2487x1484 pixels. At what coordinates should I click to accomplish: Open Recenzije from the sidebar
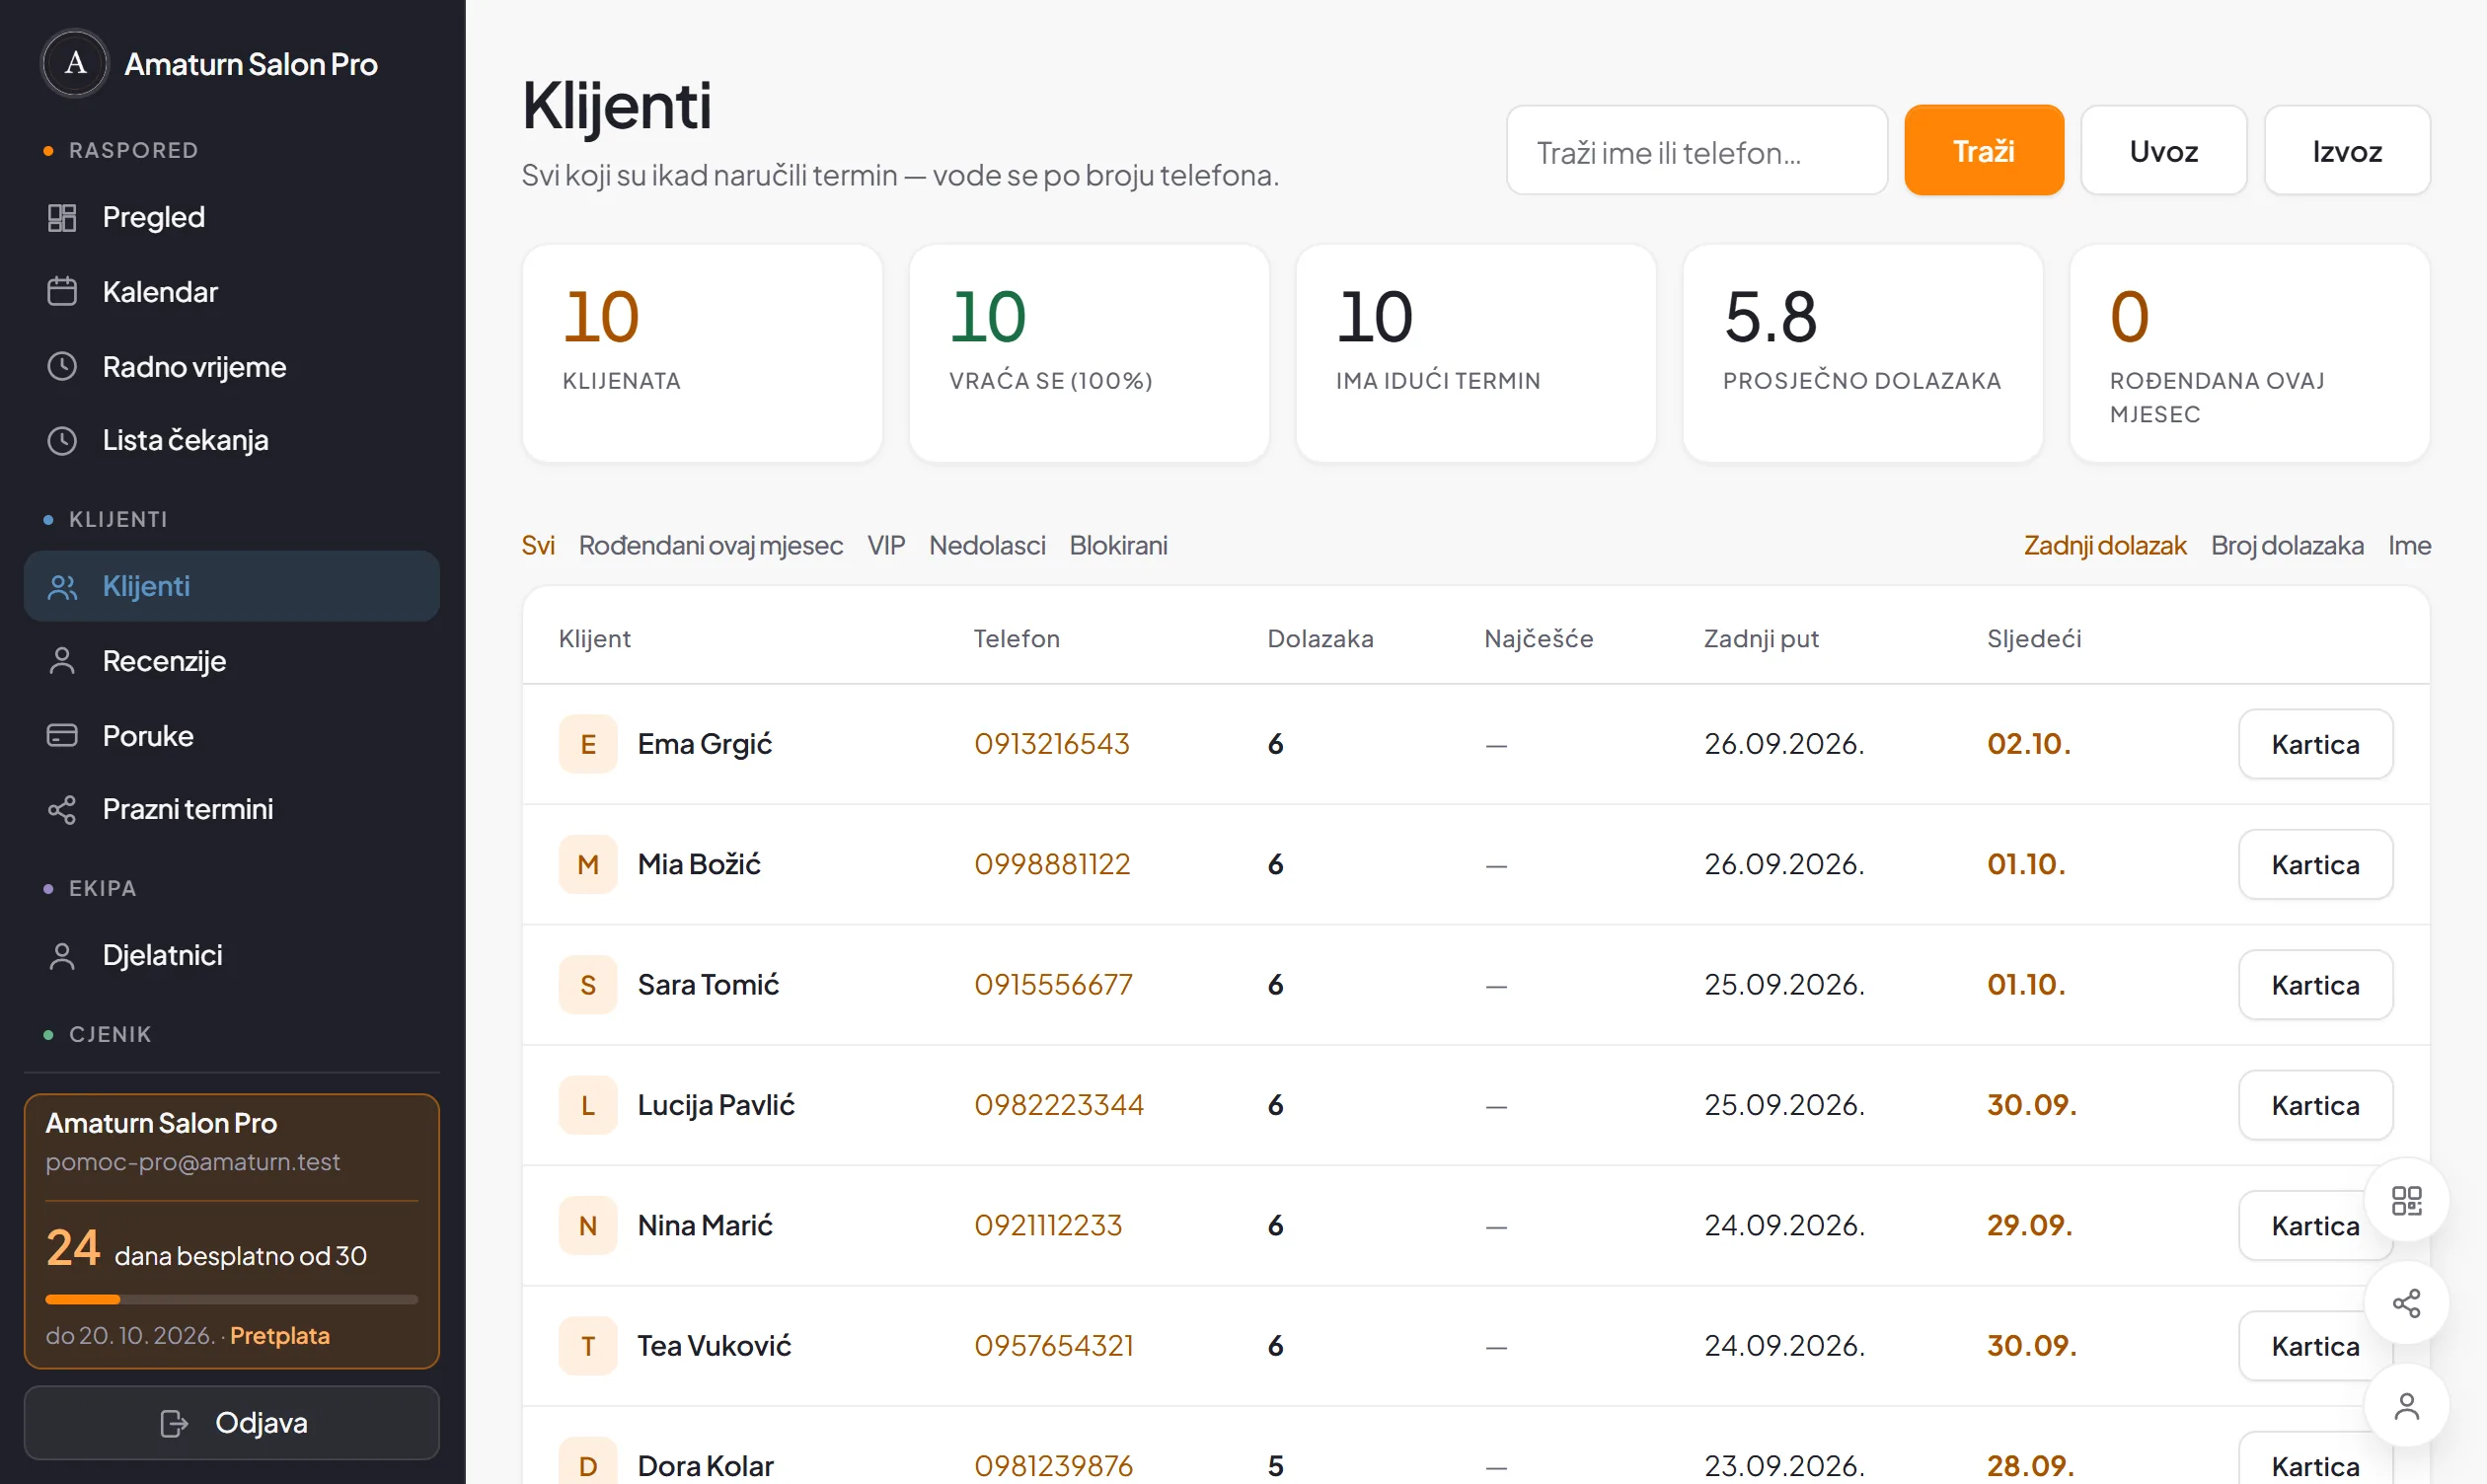point(231,661)
